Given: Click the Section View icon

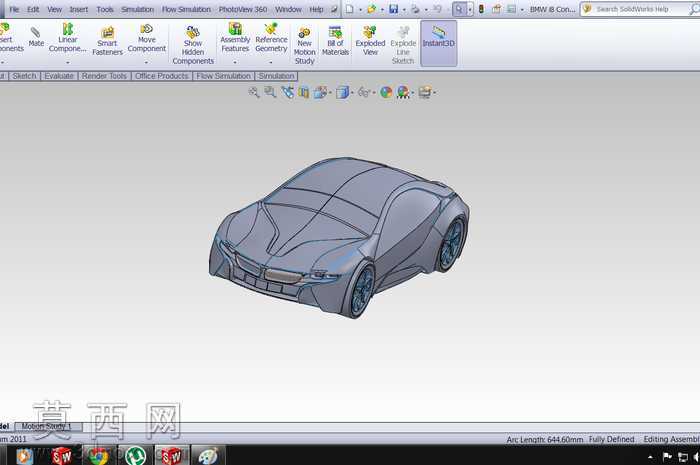Looking at the screenshot, I should [x=304, y=92].
